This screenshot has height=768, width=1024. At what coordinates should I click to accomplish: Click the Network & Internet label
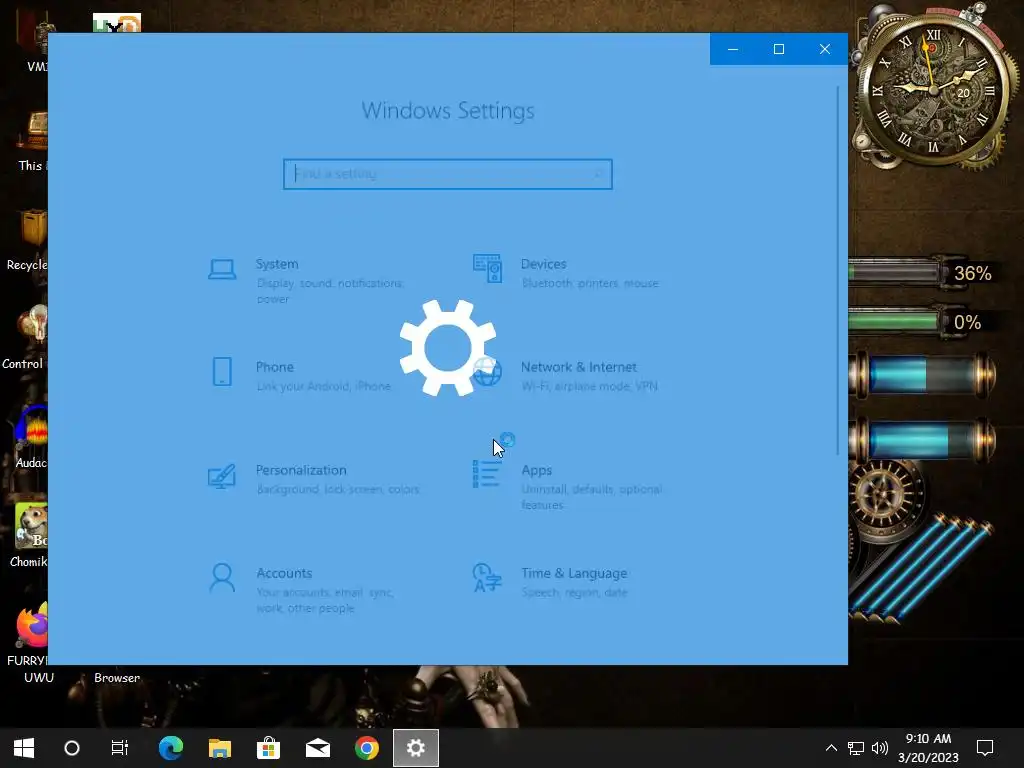(579, 367)
